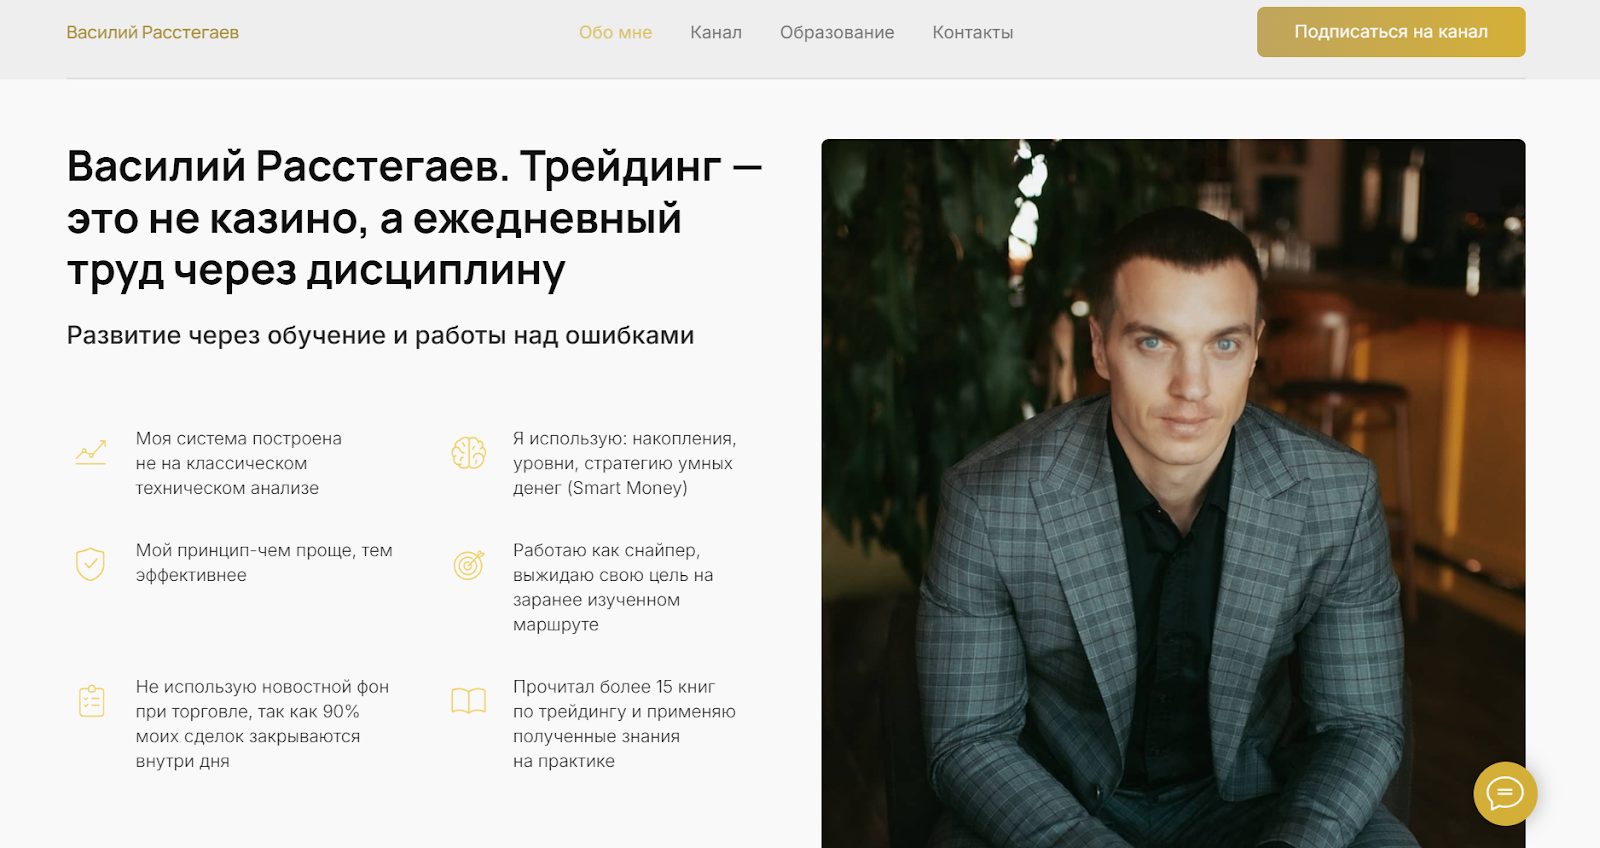
Task: Click the brain icon near Smart Money
Action: click(x=468, y=453)
